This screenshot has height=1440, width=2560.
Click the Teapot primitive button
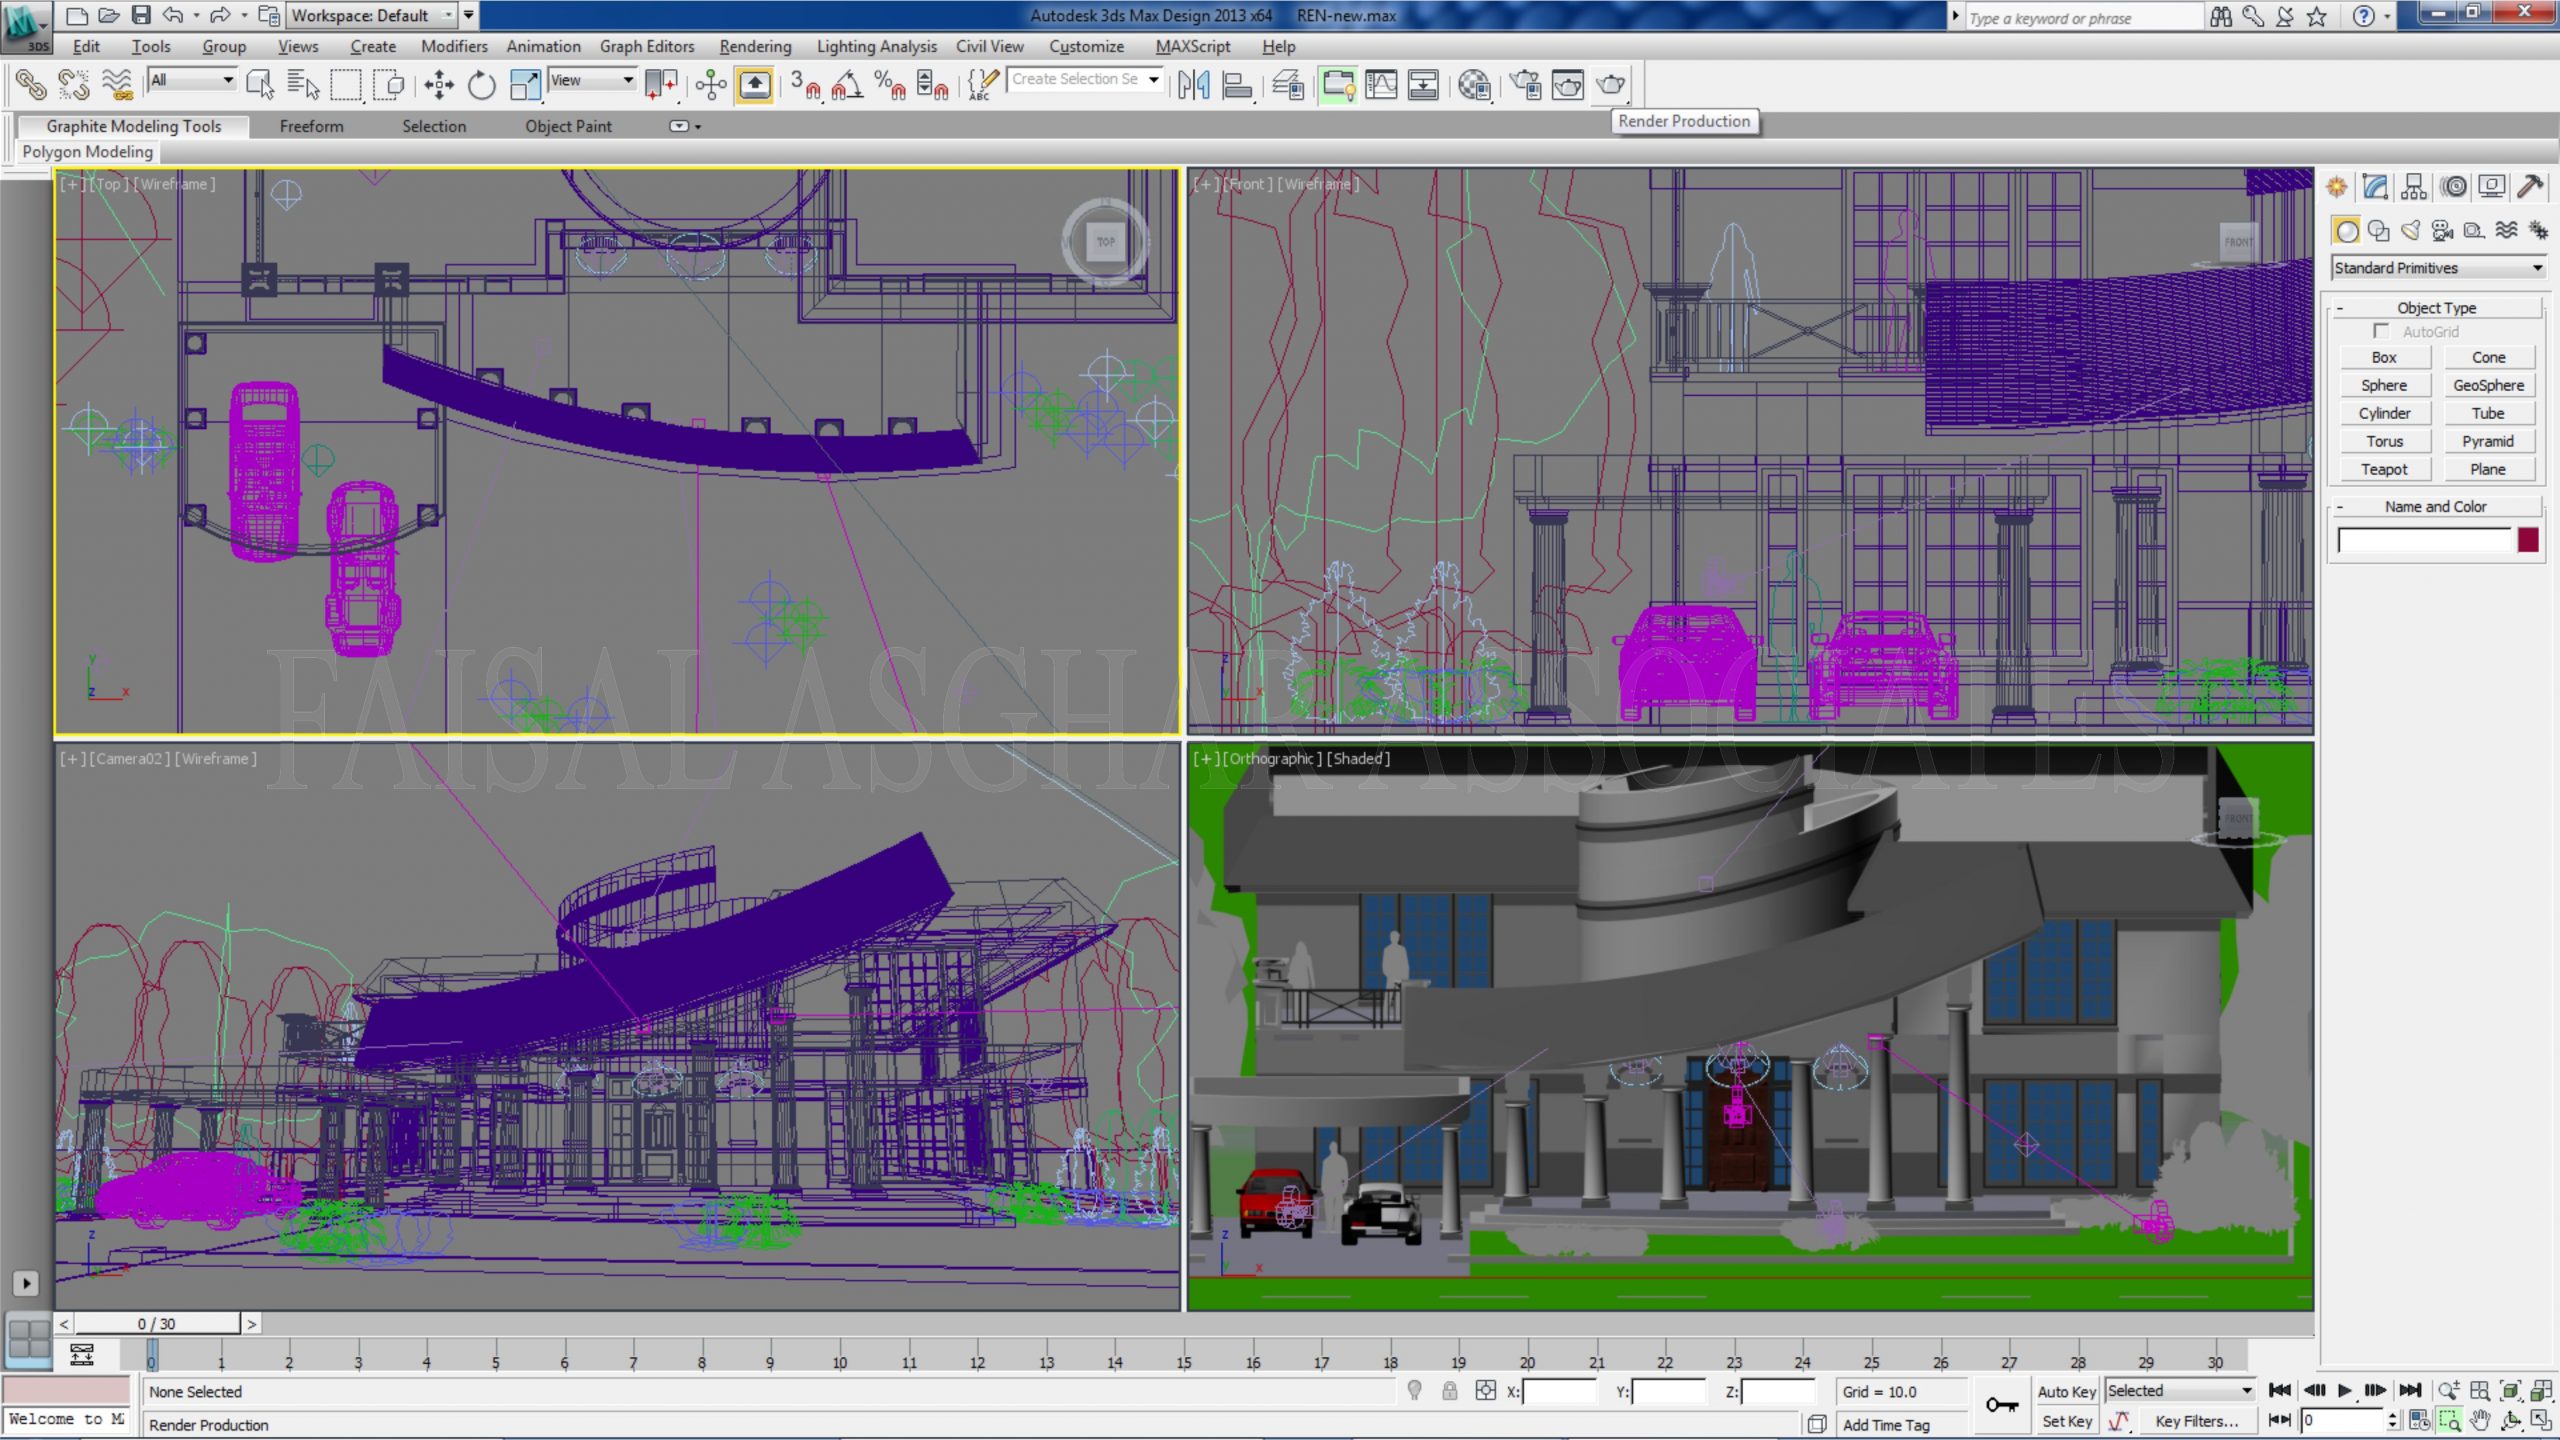2385,468
